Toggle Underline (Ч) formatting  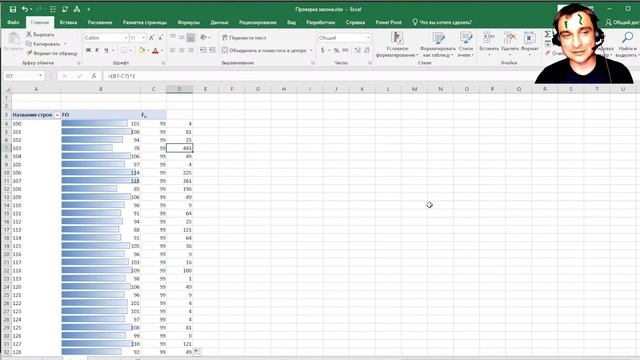tap(106, 50)
